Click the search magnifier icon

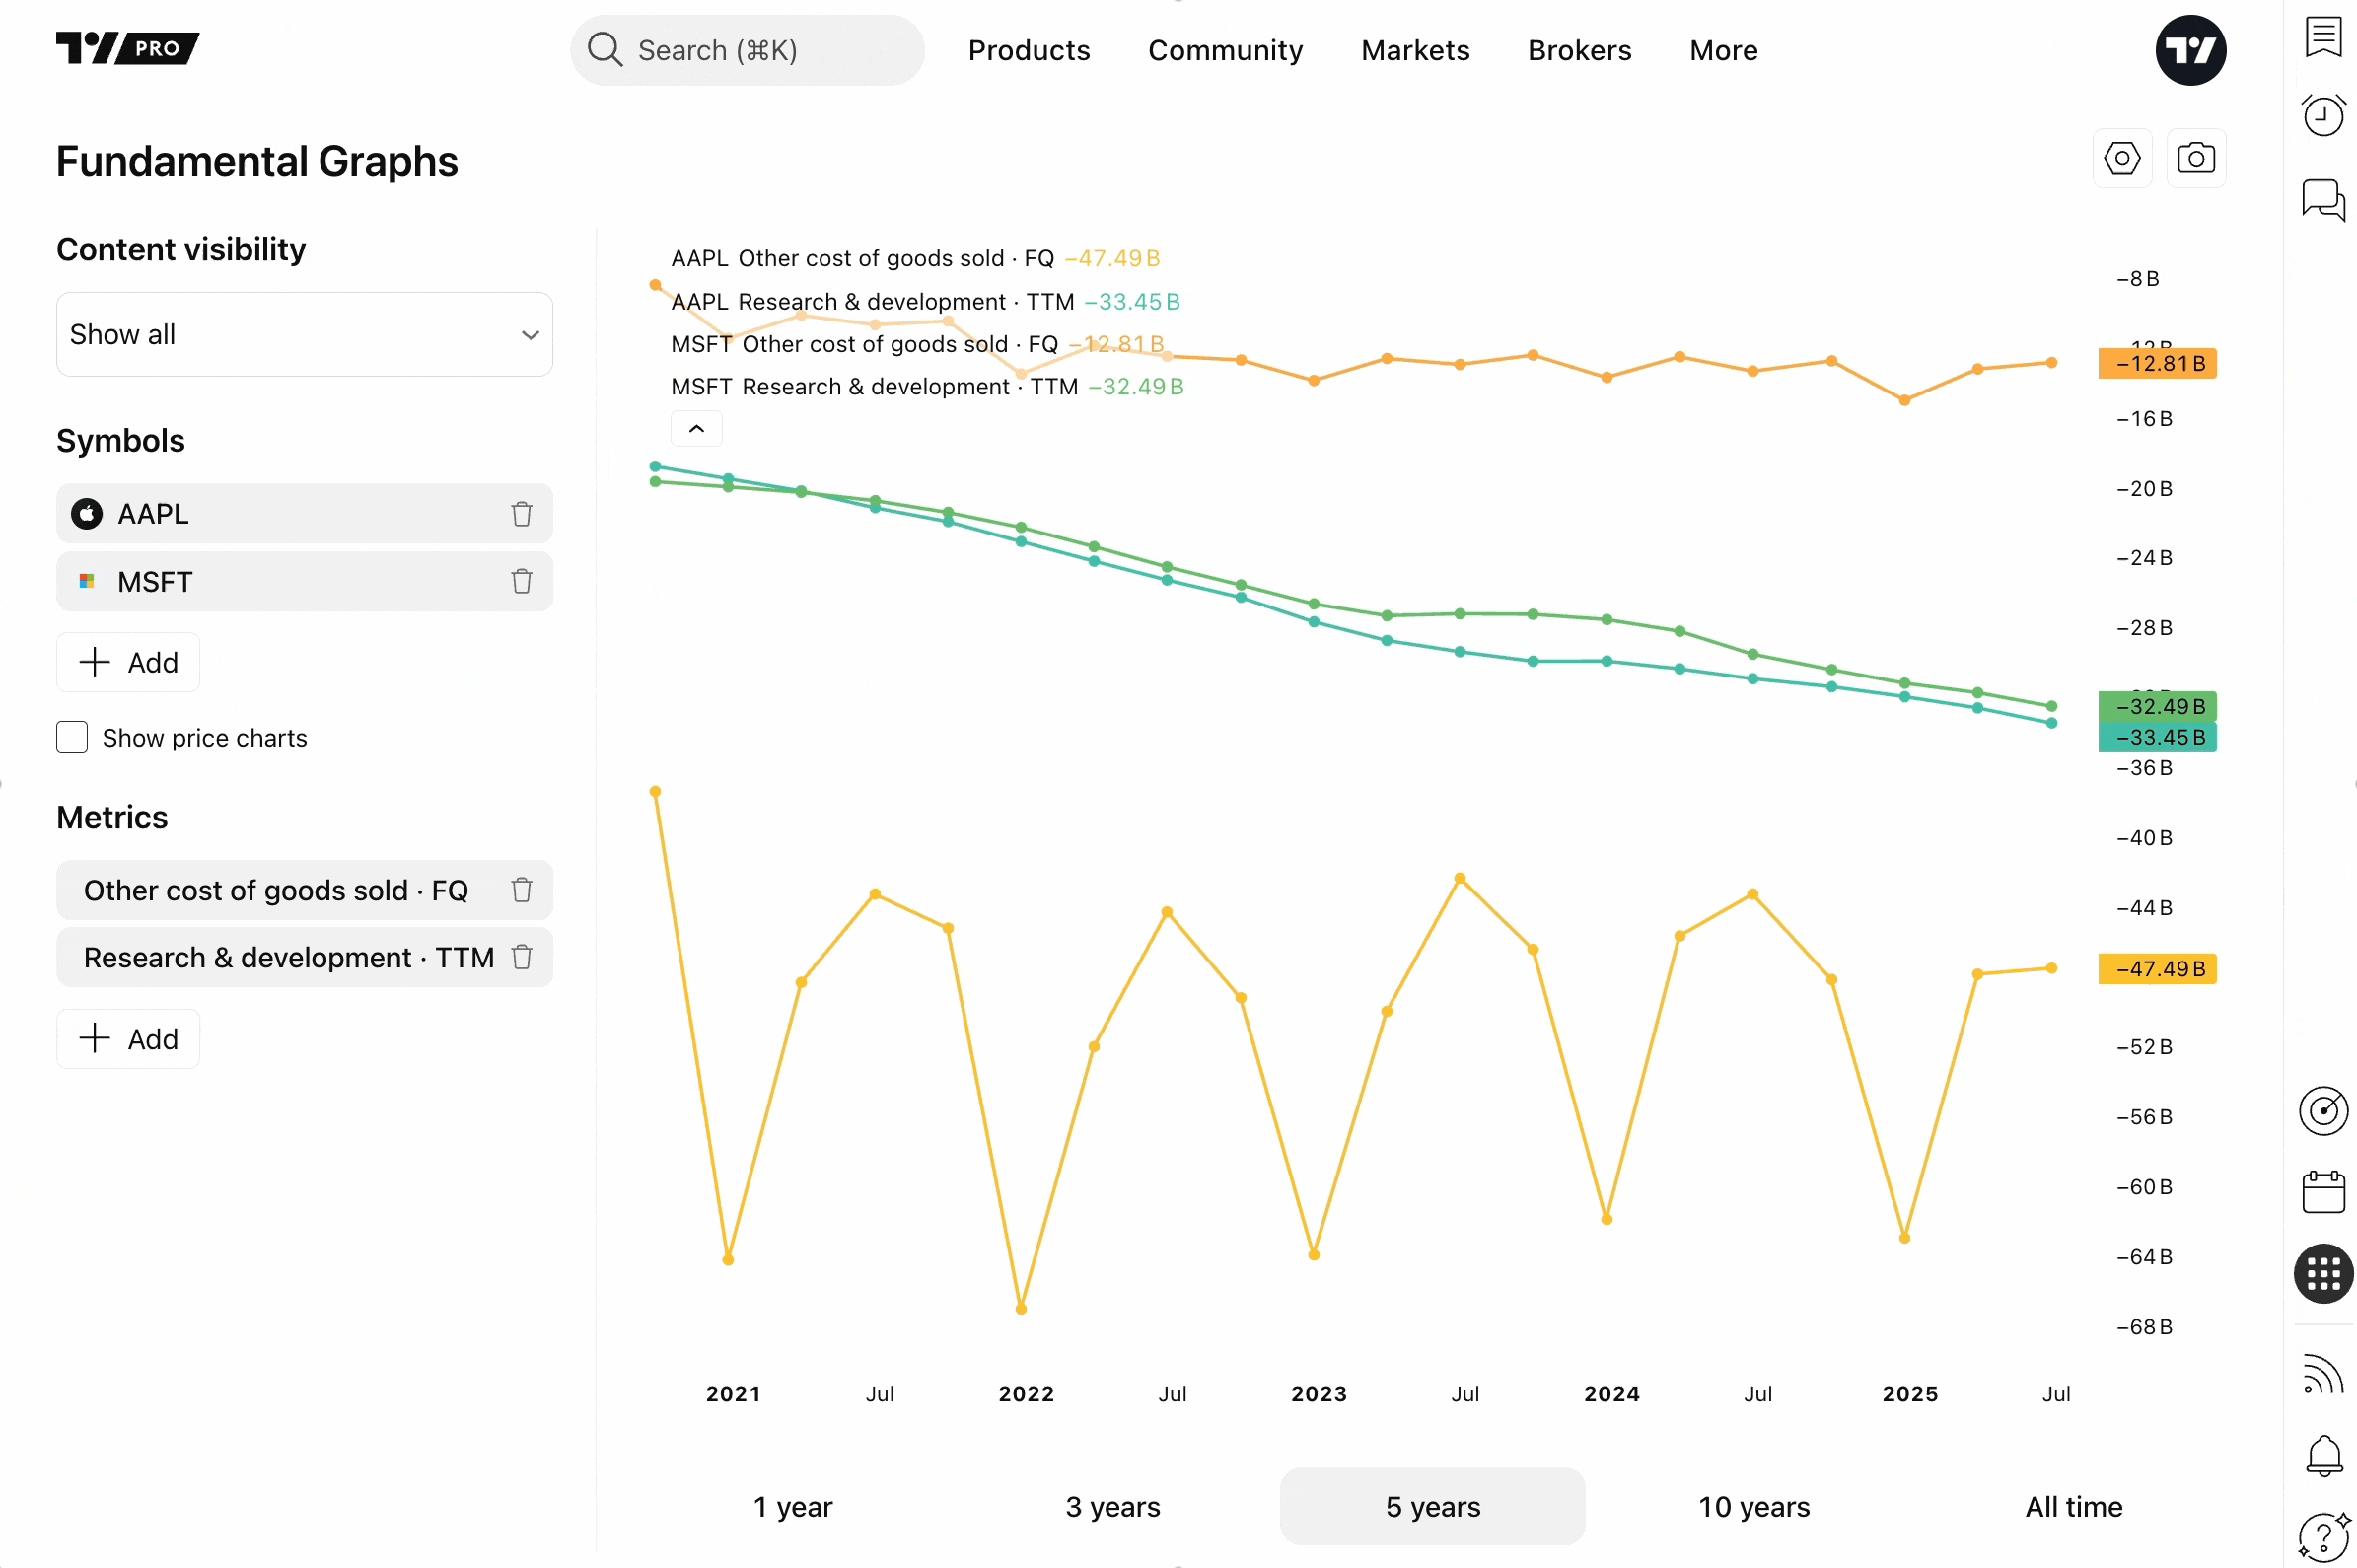[x=604, y=49]
